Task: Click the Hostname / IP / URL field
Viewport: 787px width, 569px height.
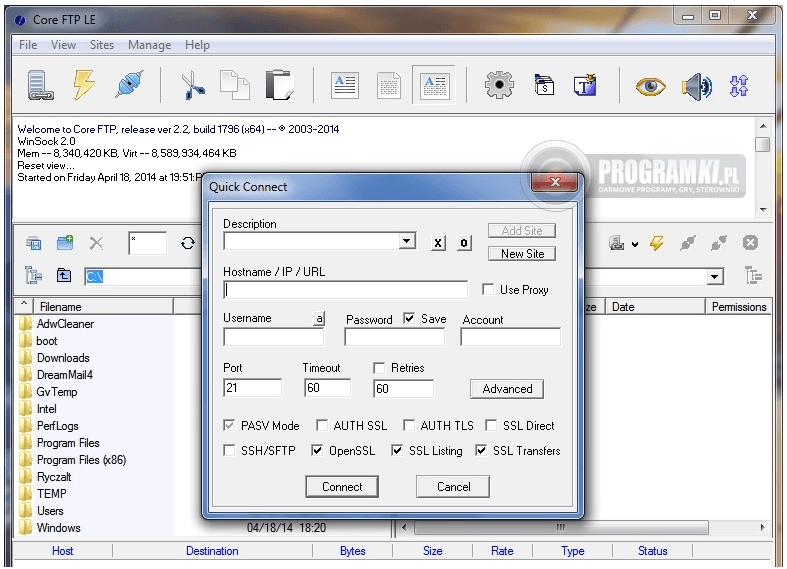Action: 345,290
